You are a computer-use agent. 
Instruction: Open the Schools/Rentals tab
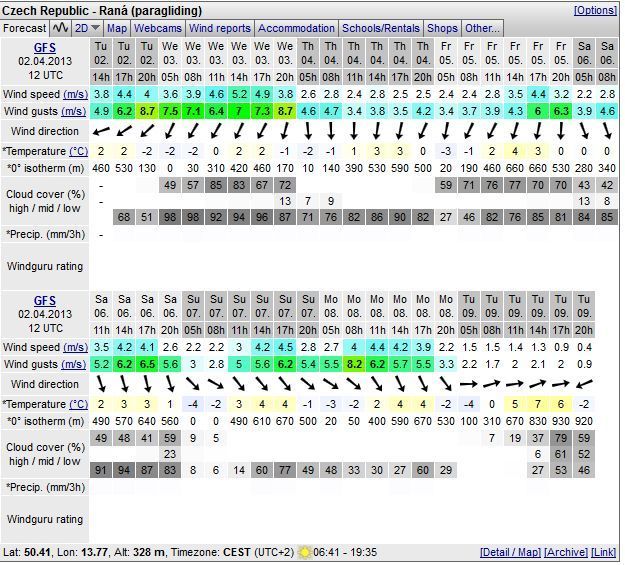point(382,28)
